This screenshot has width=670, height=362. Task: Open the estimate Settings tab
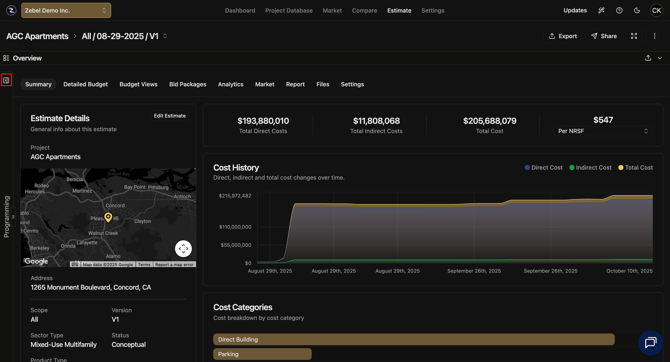coord(352,84)
